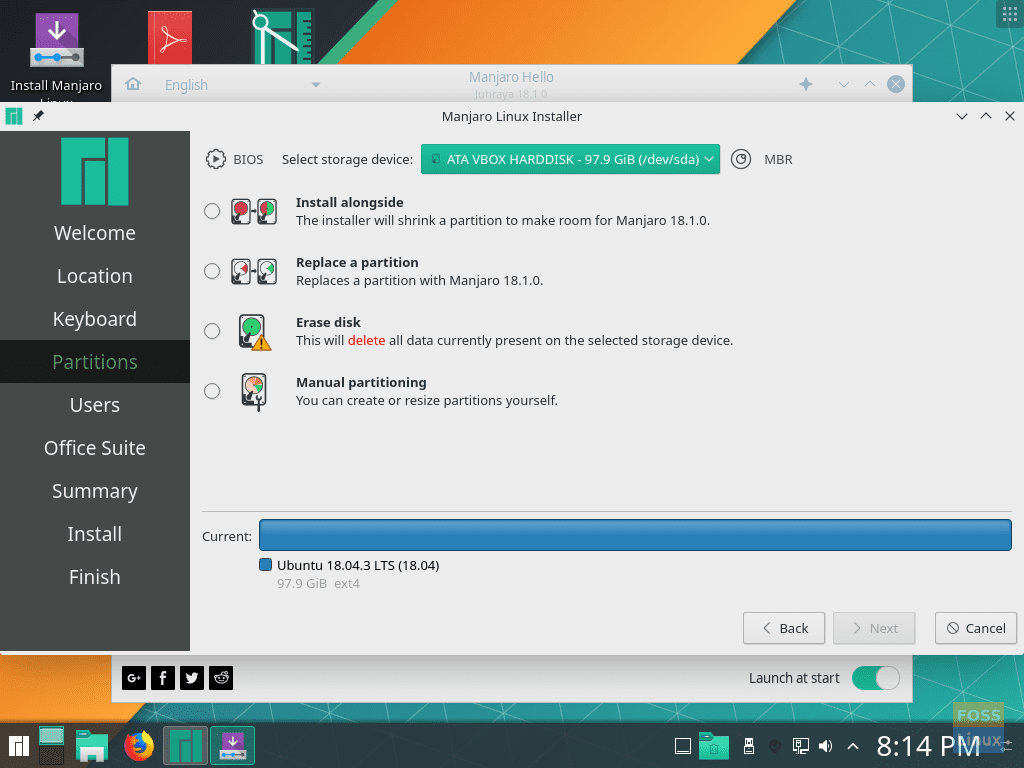This screenshot has width=1024, height=768.
Task: Click the home icon in Manjaro Hello
Action: click(132, 84)
